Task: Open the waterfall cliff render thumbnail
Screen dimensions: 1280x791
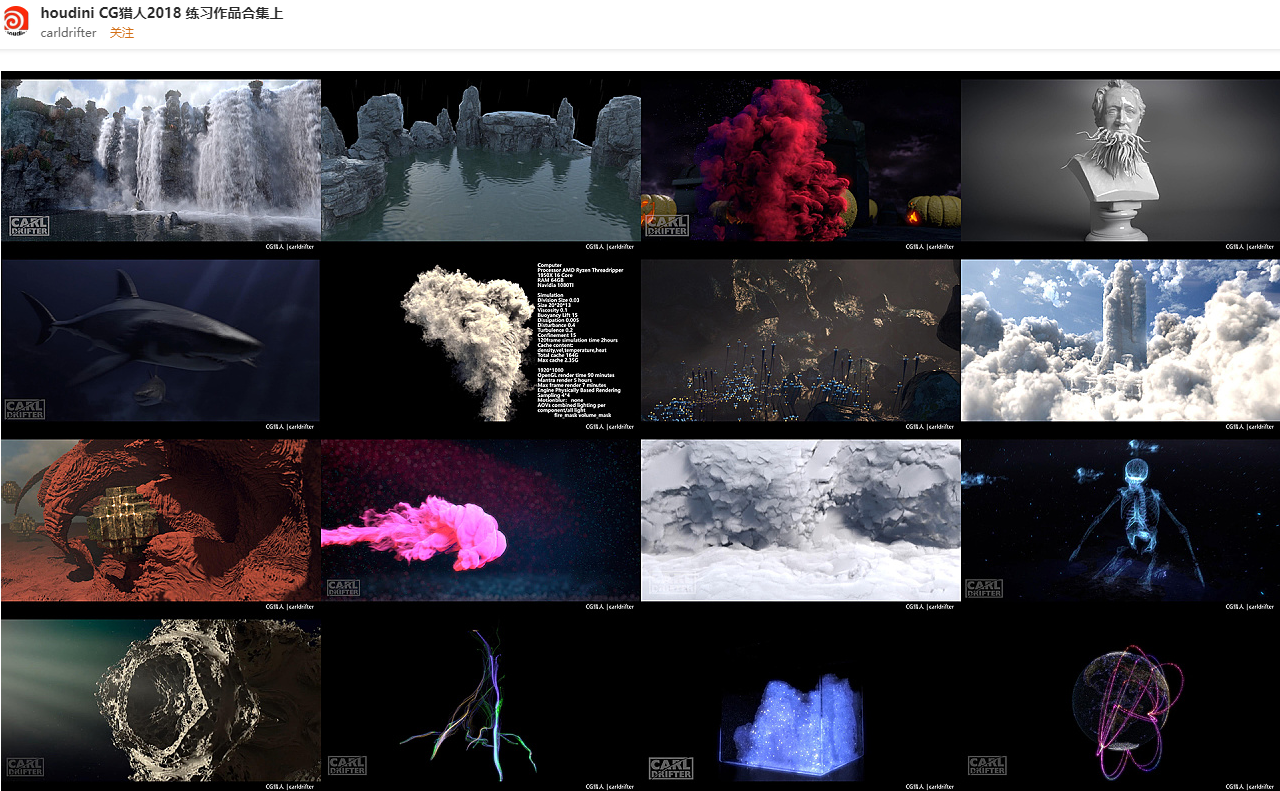Action: pyautogui.click(x=160, y=160)
